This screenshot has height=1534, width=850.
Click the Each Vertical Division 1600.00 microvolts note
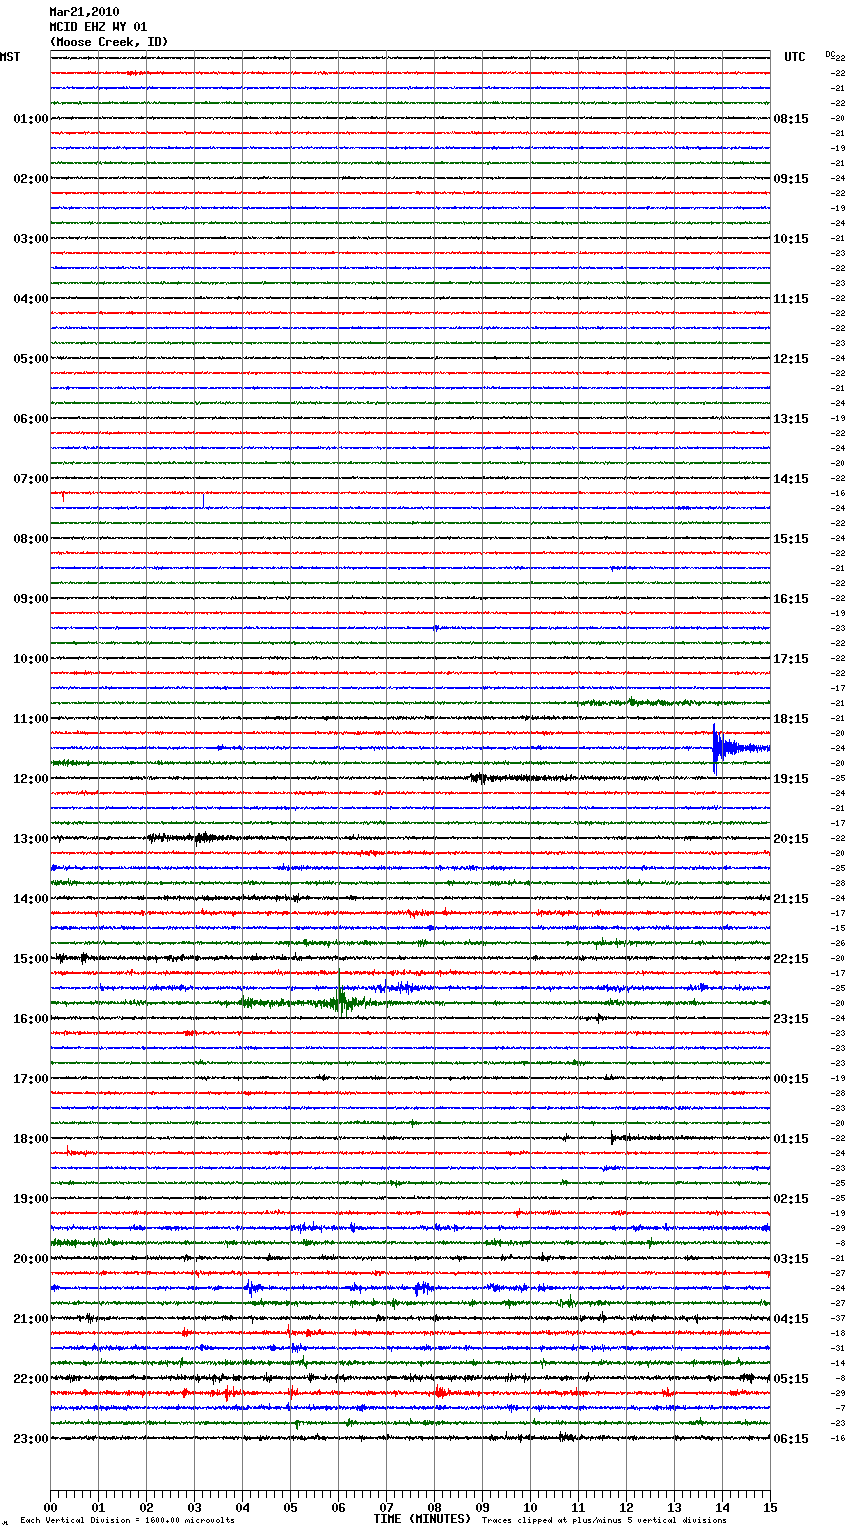(127, 1520)
